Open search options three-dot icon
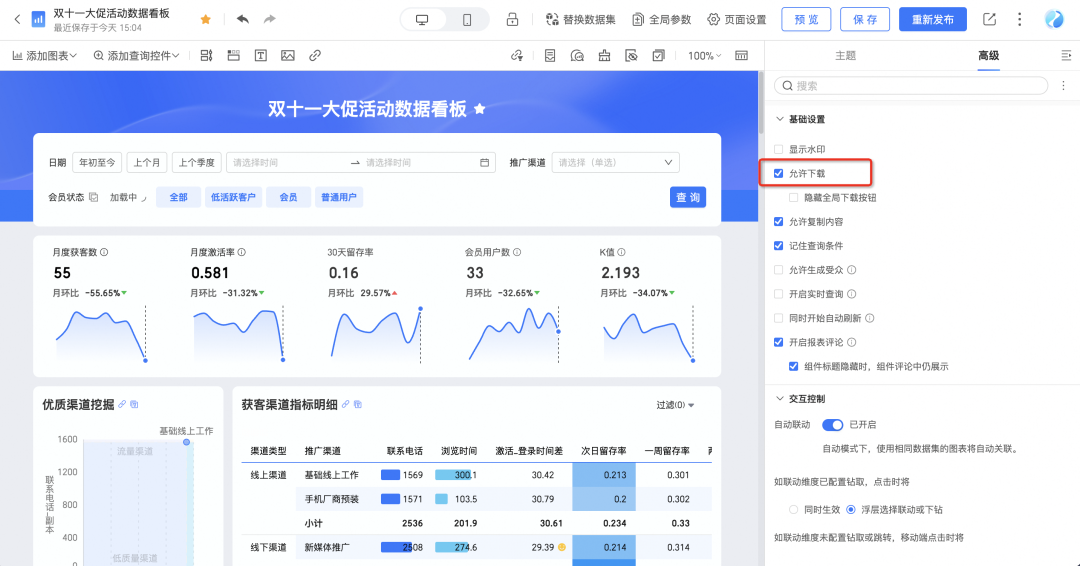 point(1063,85)
